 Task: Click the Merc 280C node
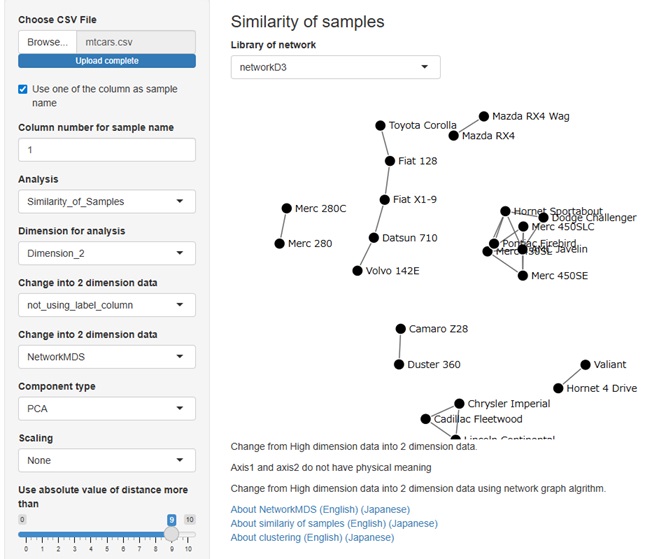[x=287, y=208]
